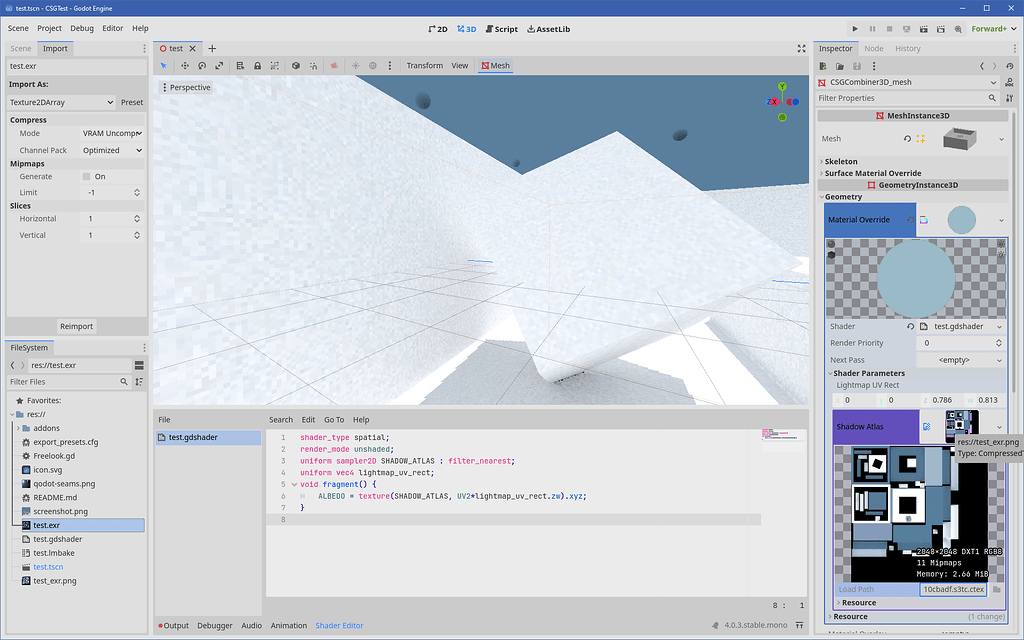Activate the Select tool in the 3D viewport toolbar

[x=164, y=65]
